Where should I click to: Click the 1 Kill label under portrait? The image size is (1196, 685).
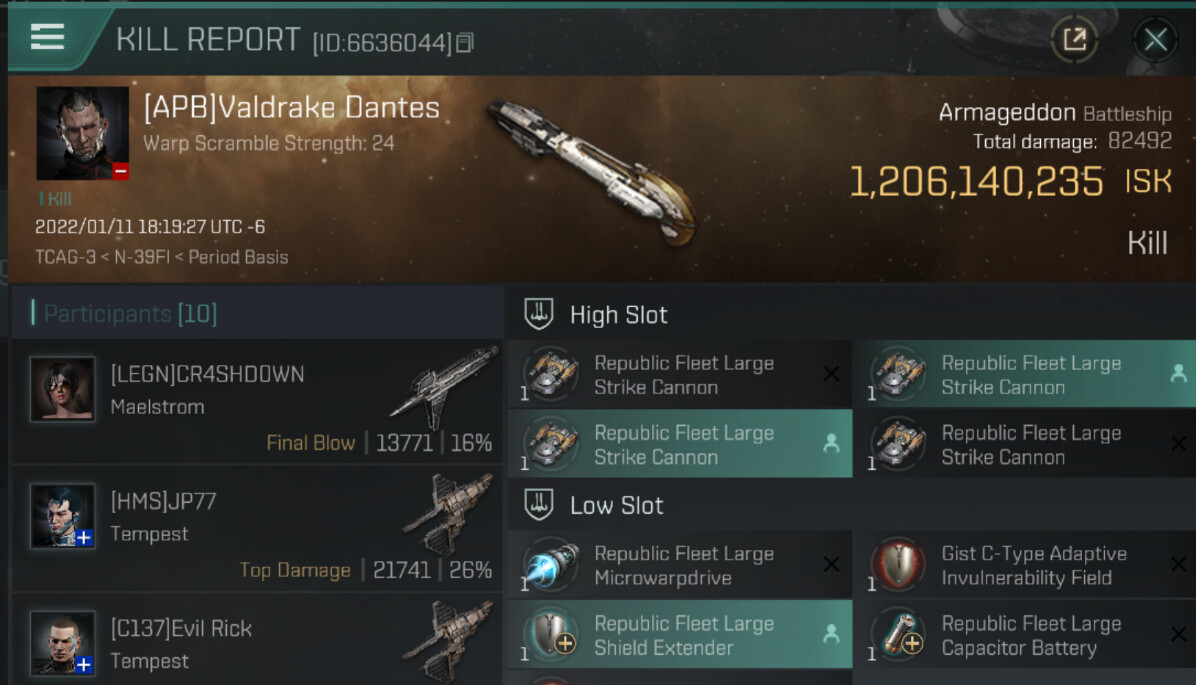55,199
